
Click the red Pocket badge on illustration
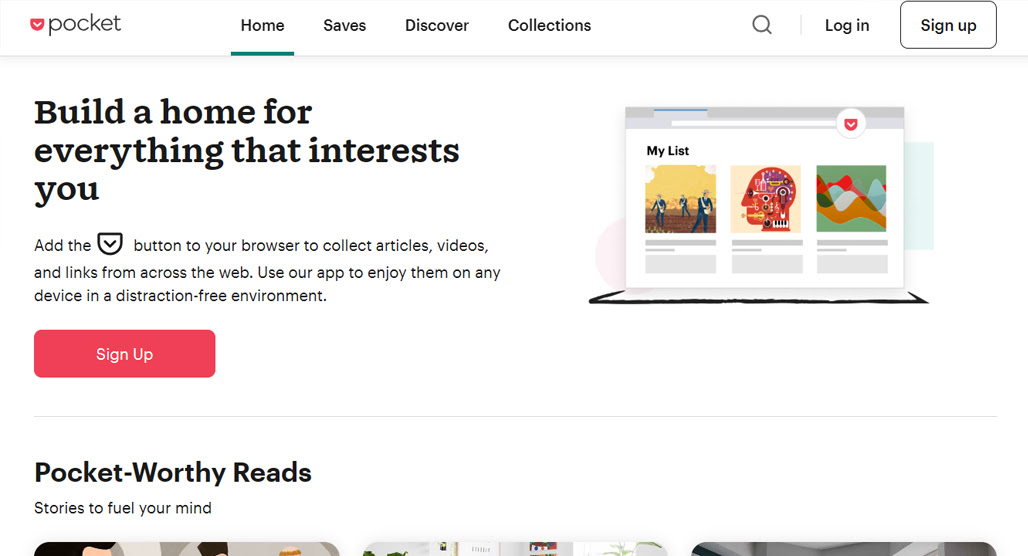coord(851,124)
